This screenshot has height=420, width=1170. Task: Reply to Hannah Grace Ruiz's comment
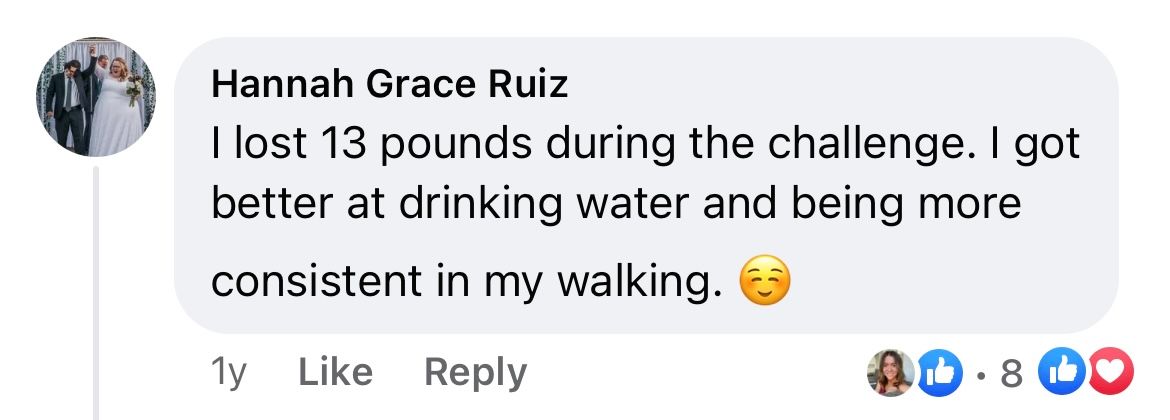point(475,372)
